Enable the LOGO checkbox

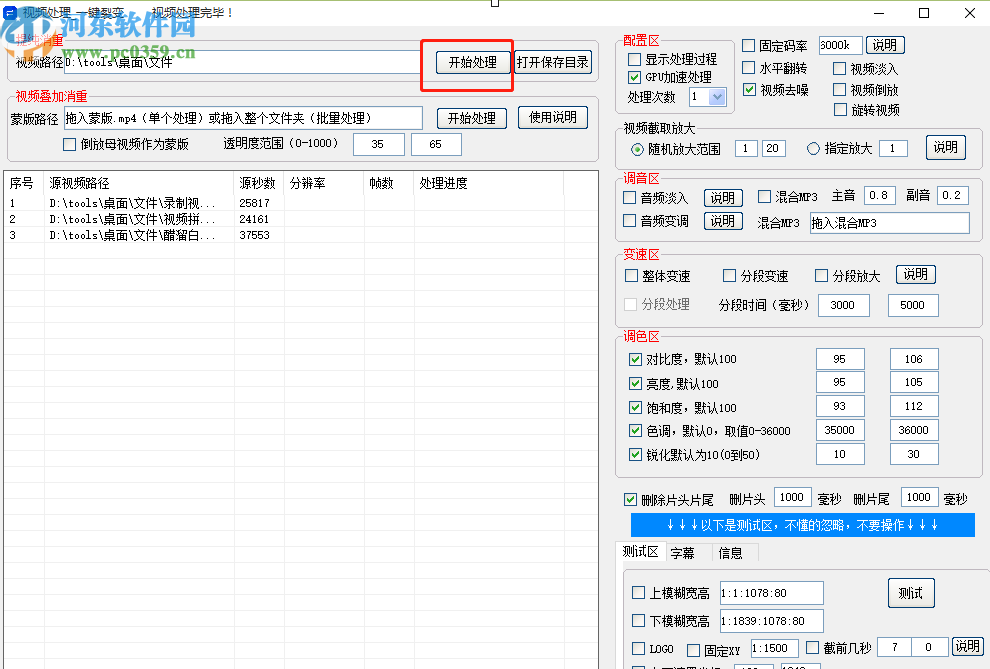pyautogui.click(x=636, y=648)
